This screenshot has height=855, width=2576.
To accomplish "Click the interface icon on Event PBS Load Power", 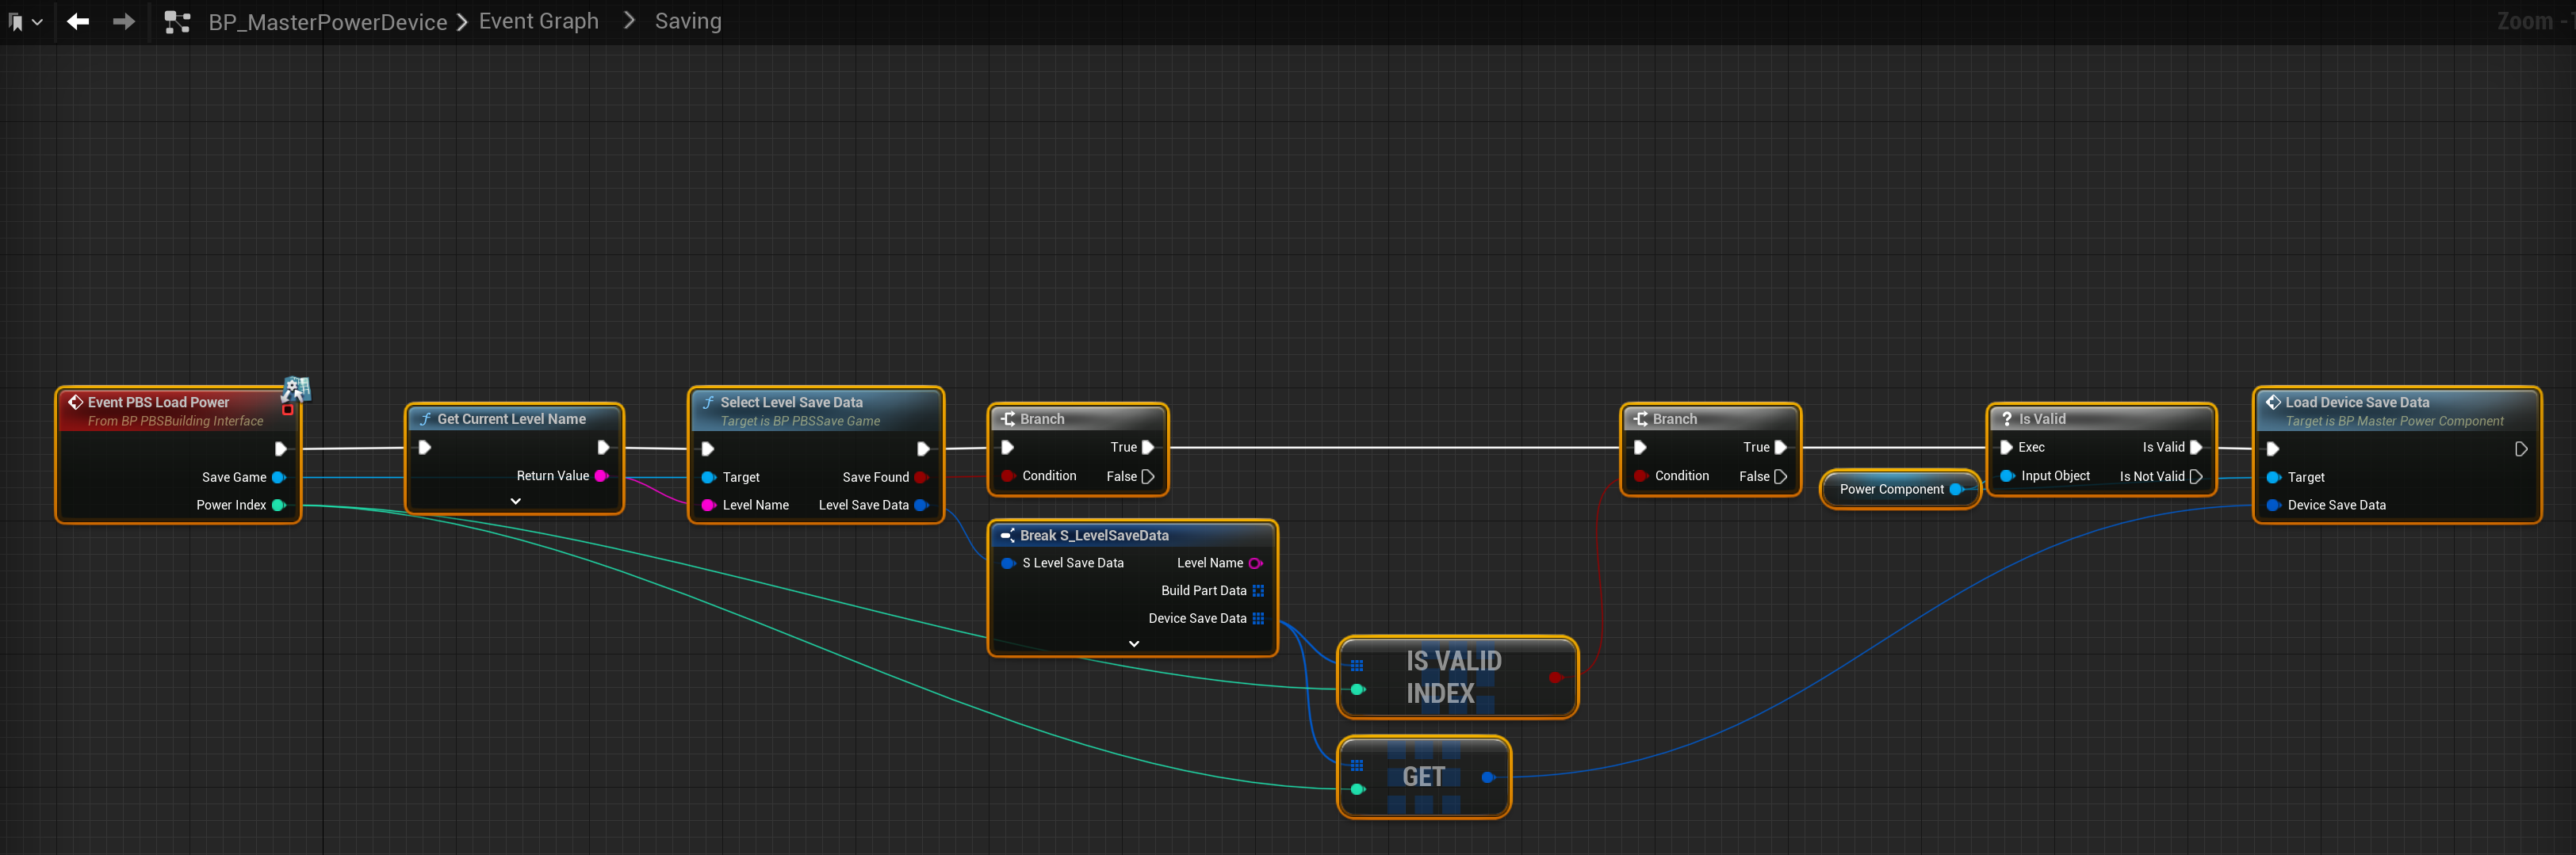I will tap(296, 389).
